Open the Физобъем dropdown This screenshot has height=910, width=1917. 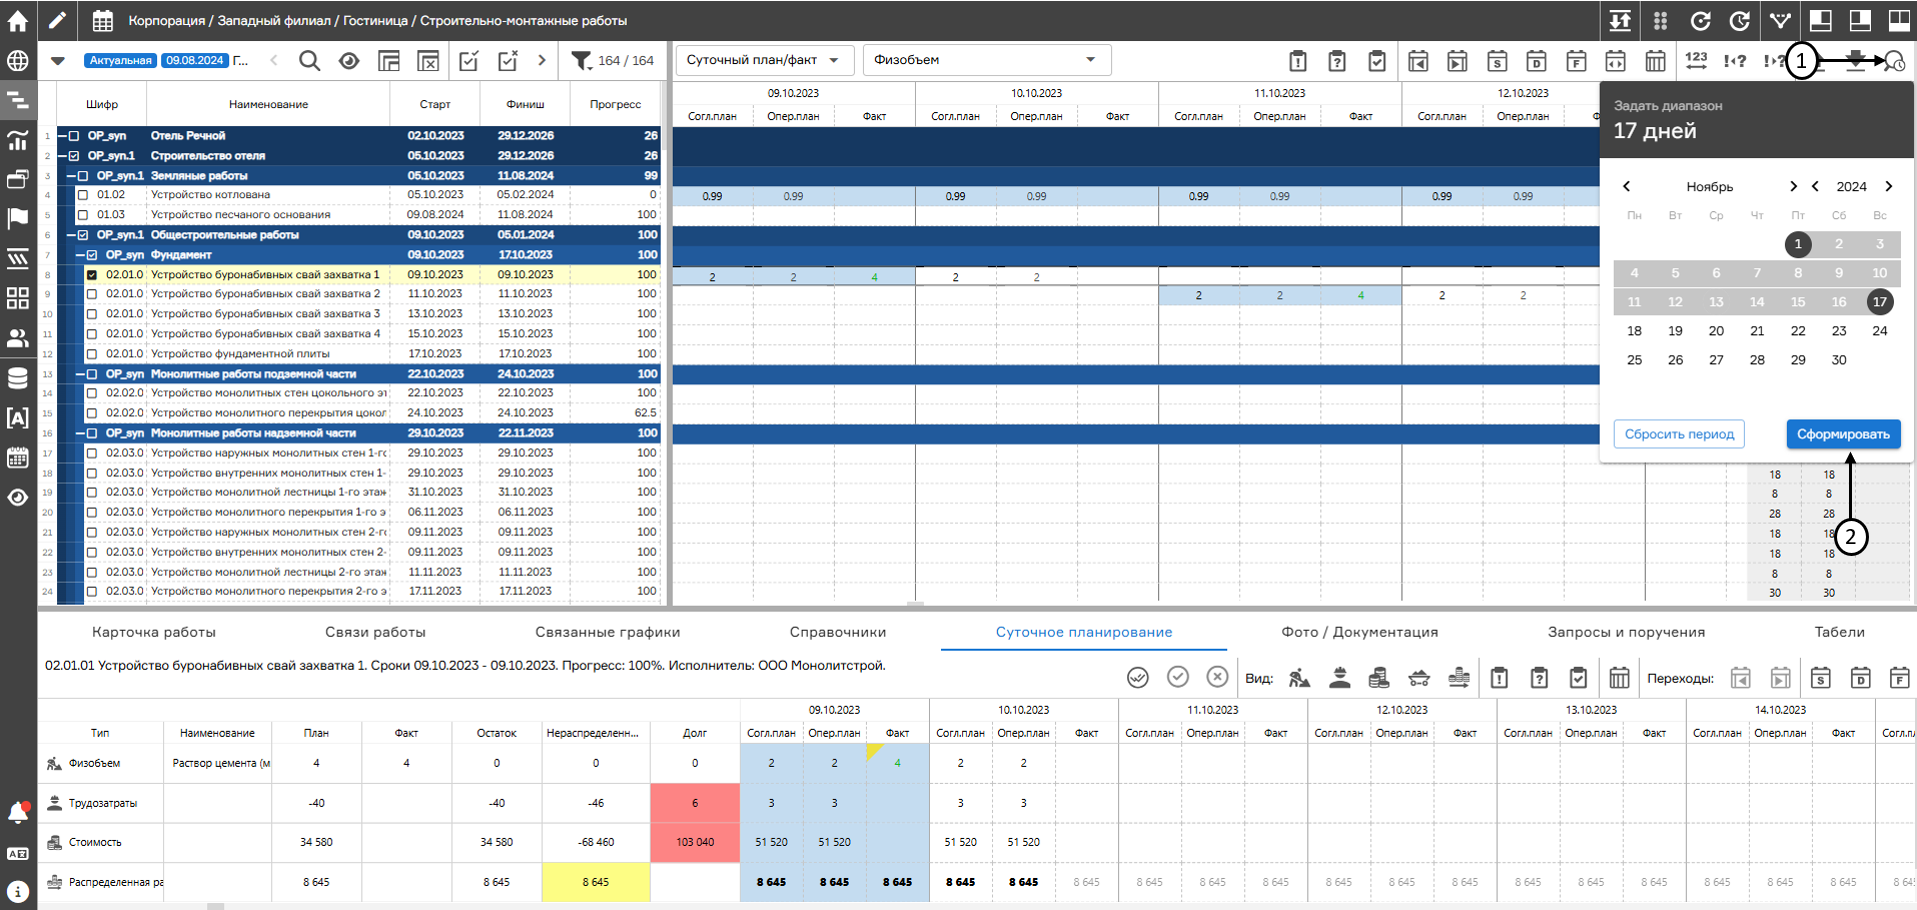click(x=986, y=60)
